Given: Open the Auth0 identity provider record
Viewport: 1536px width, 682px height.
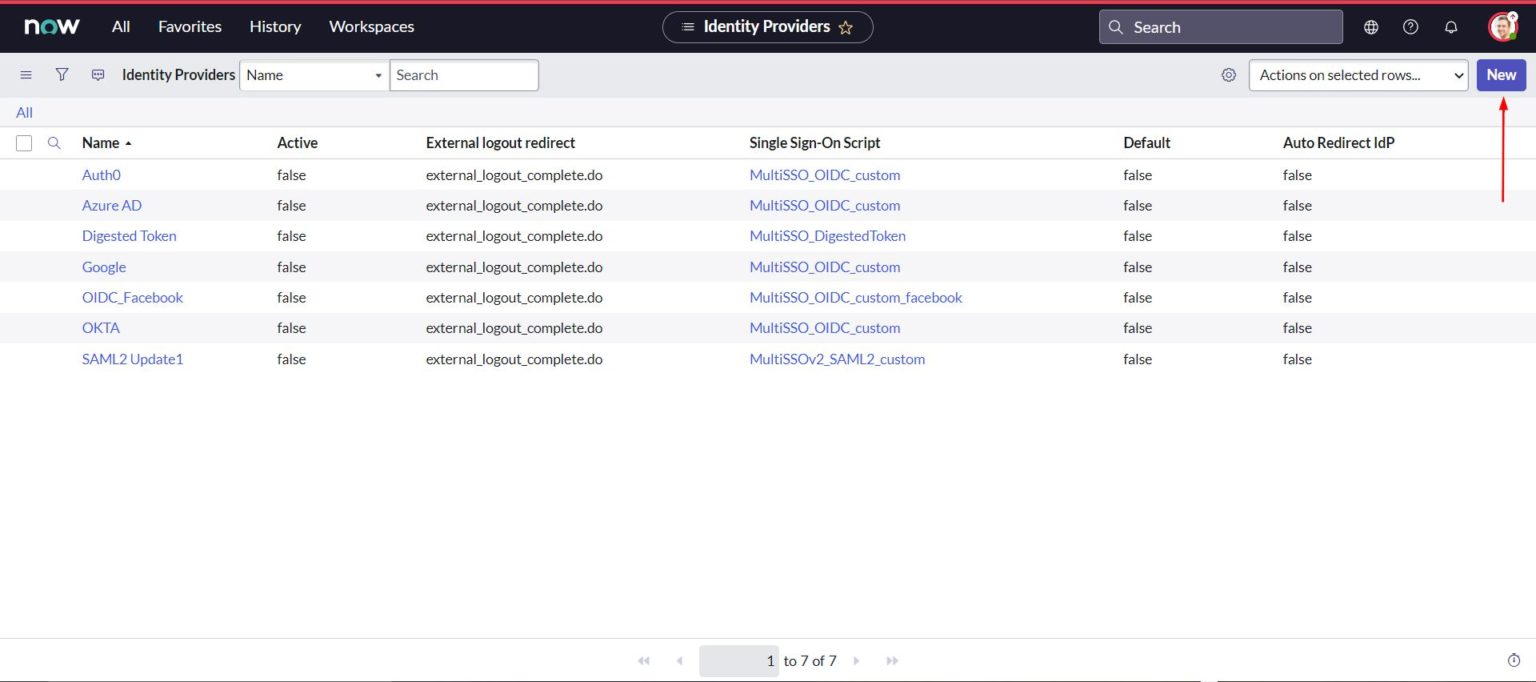Looking at the screenshot, I should pyautogui.click(x=101, y=174).
